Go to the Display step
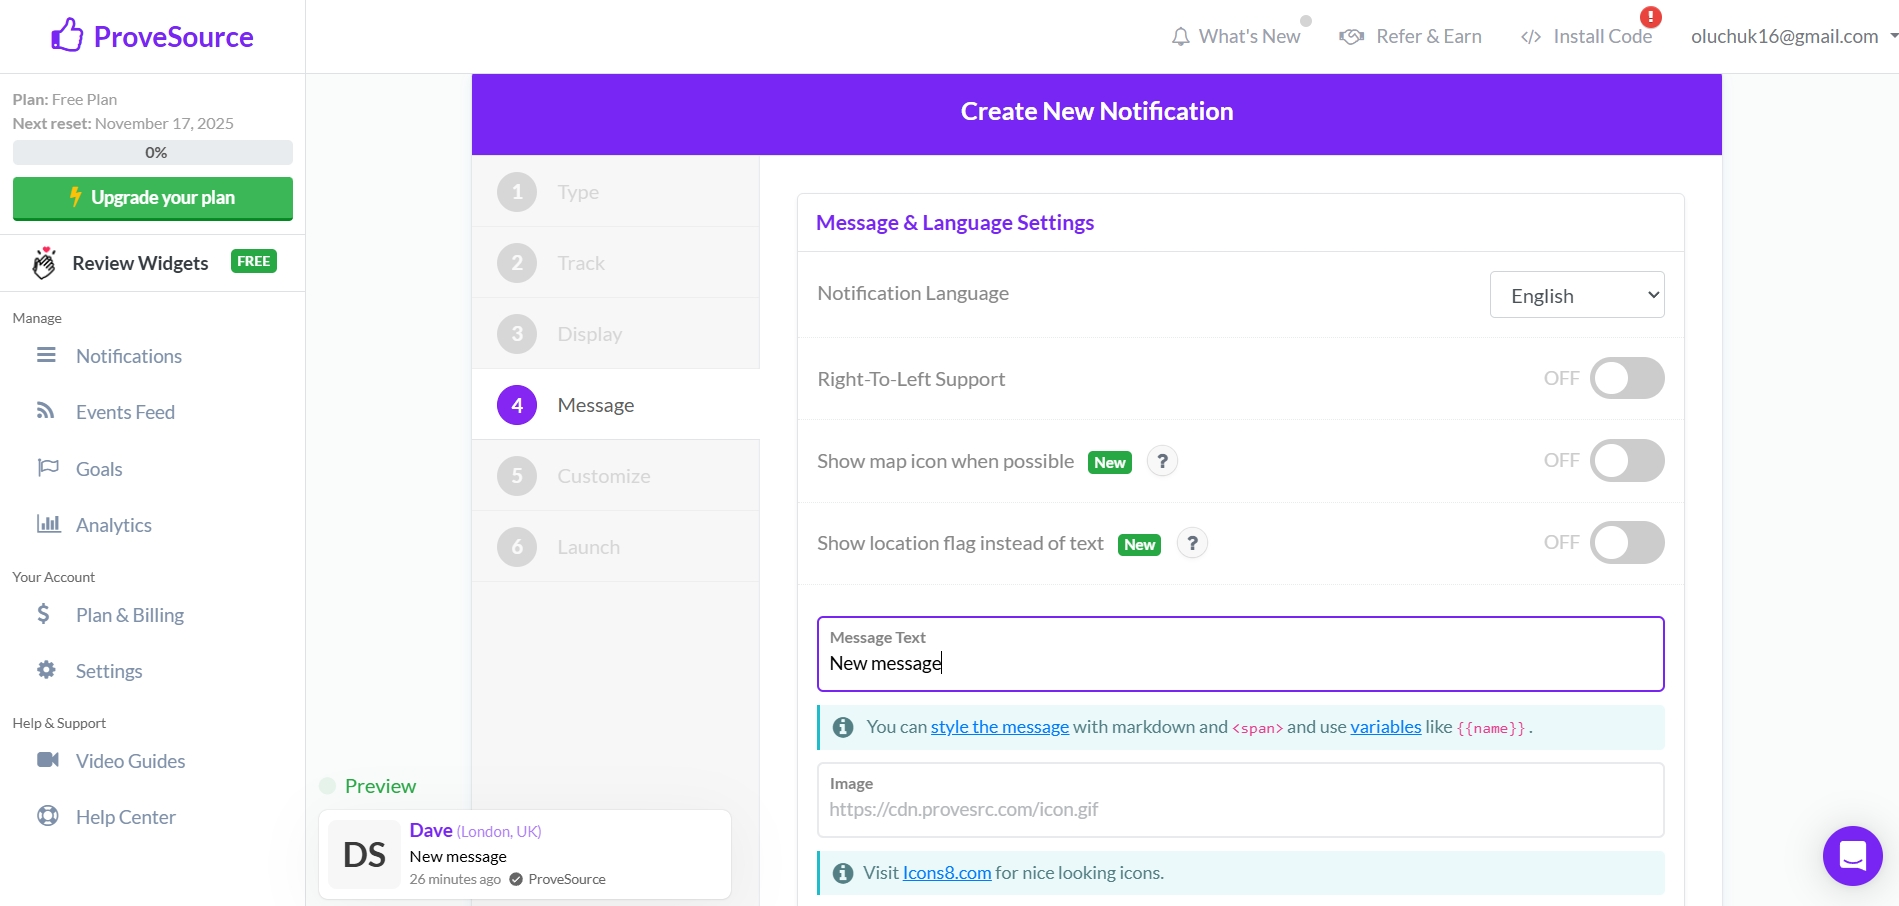The width and height of the screenshot is (1899, 906). [589, 333]
